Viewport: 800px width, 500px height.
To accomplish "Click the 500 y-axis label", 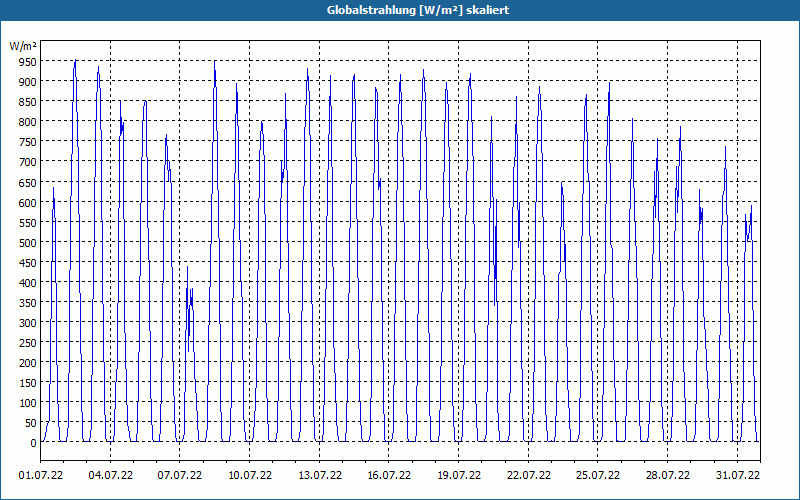I will point(27,242).
